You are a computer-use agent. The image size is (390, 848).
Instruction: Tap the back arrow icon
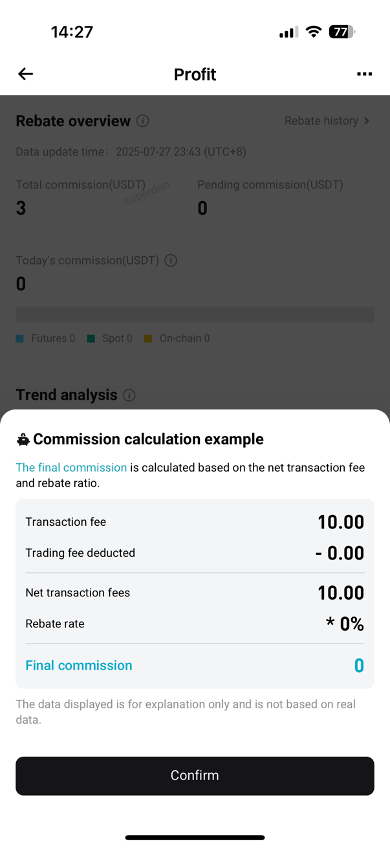25,74
